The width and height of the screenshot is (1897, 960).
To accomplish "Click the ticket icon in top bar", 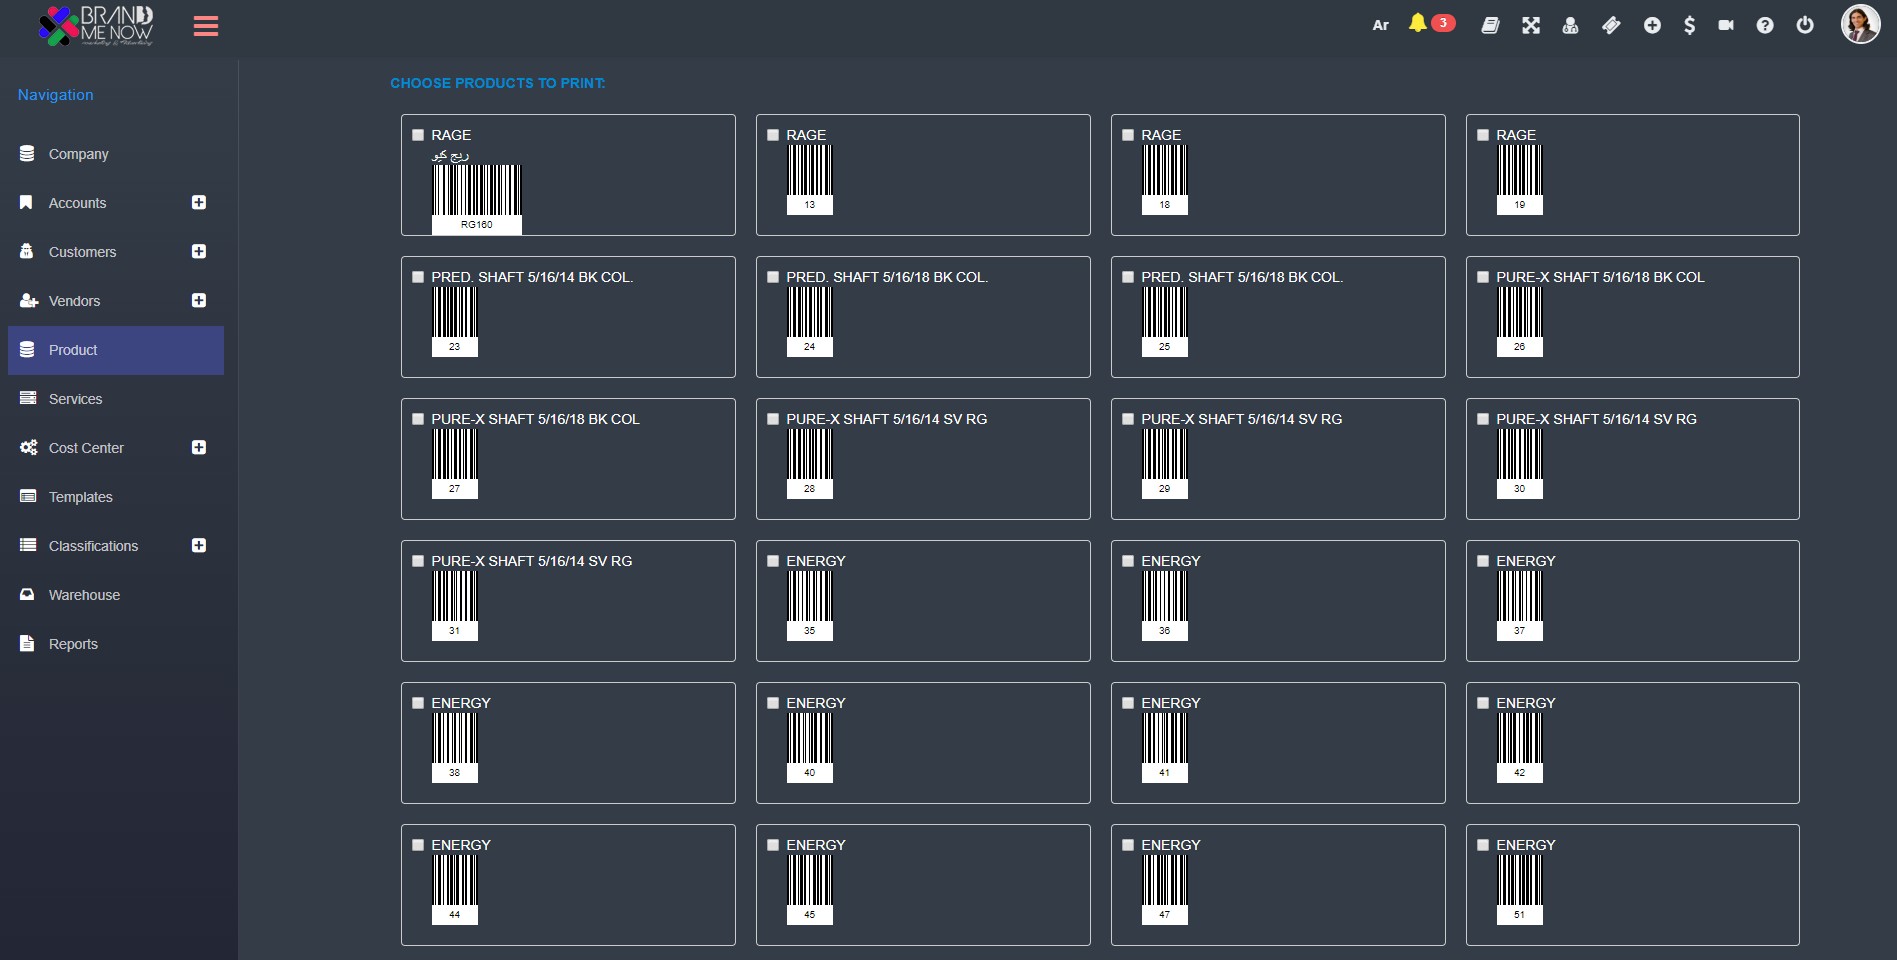I will click(x=1611, y=26).
